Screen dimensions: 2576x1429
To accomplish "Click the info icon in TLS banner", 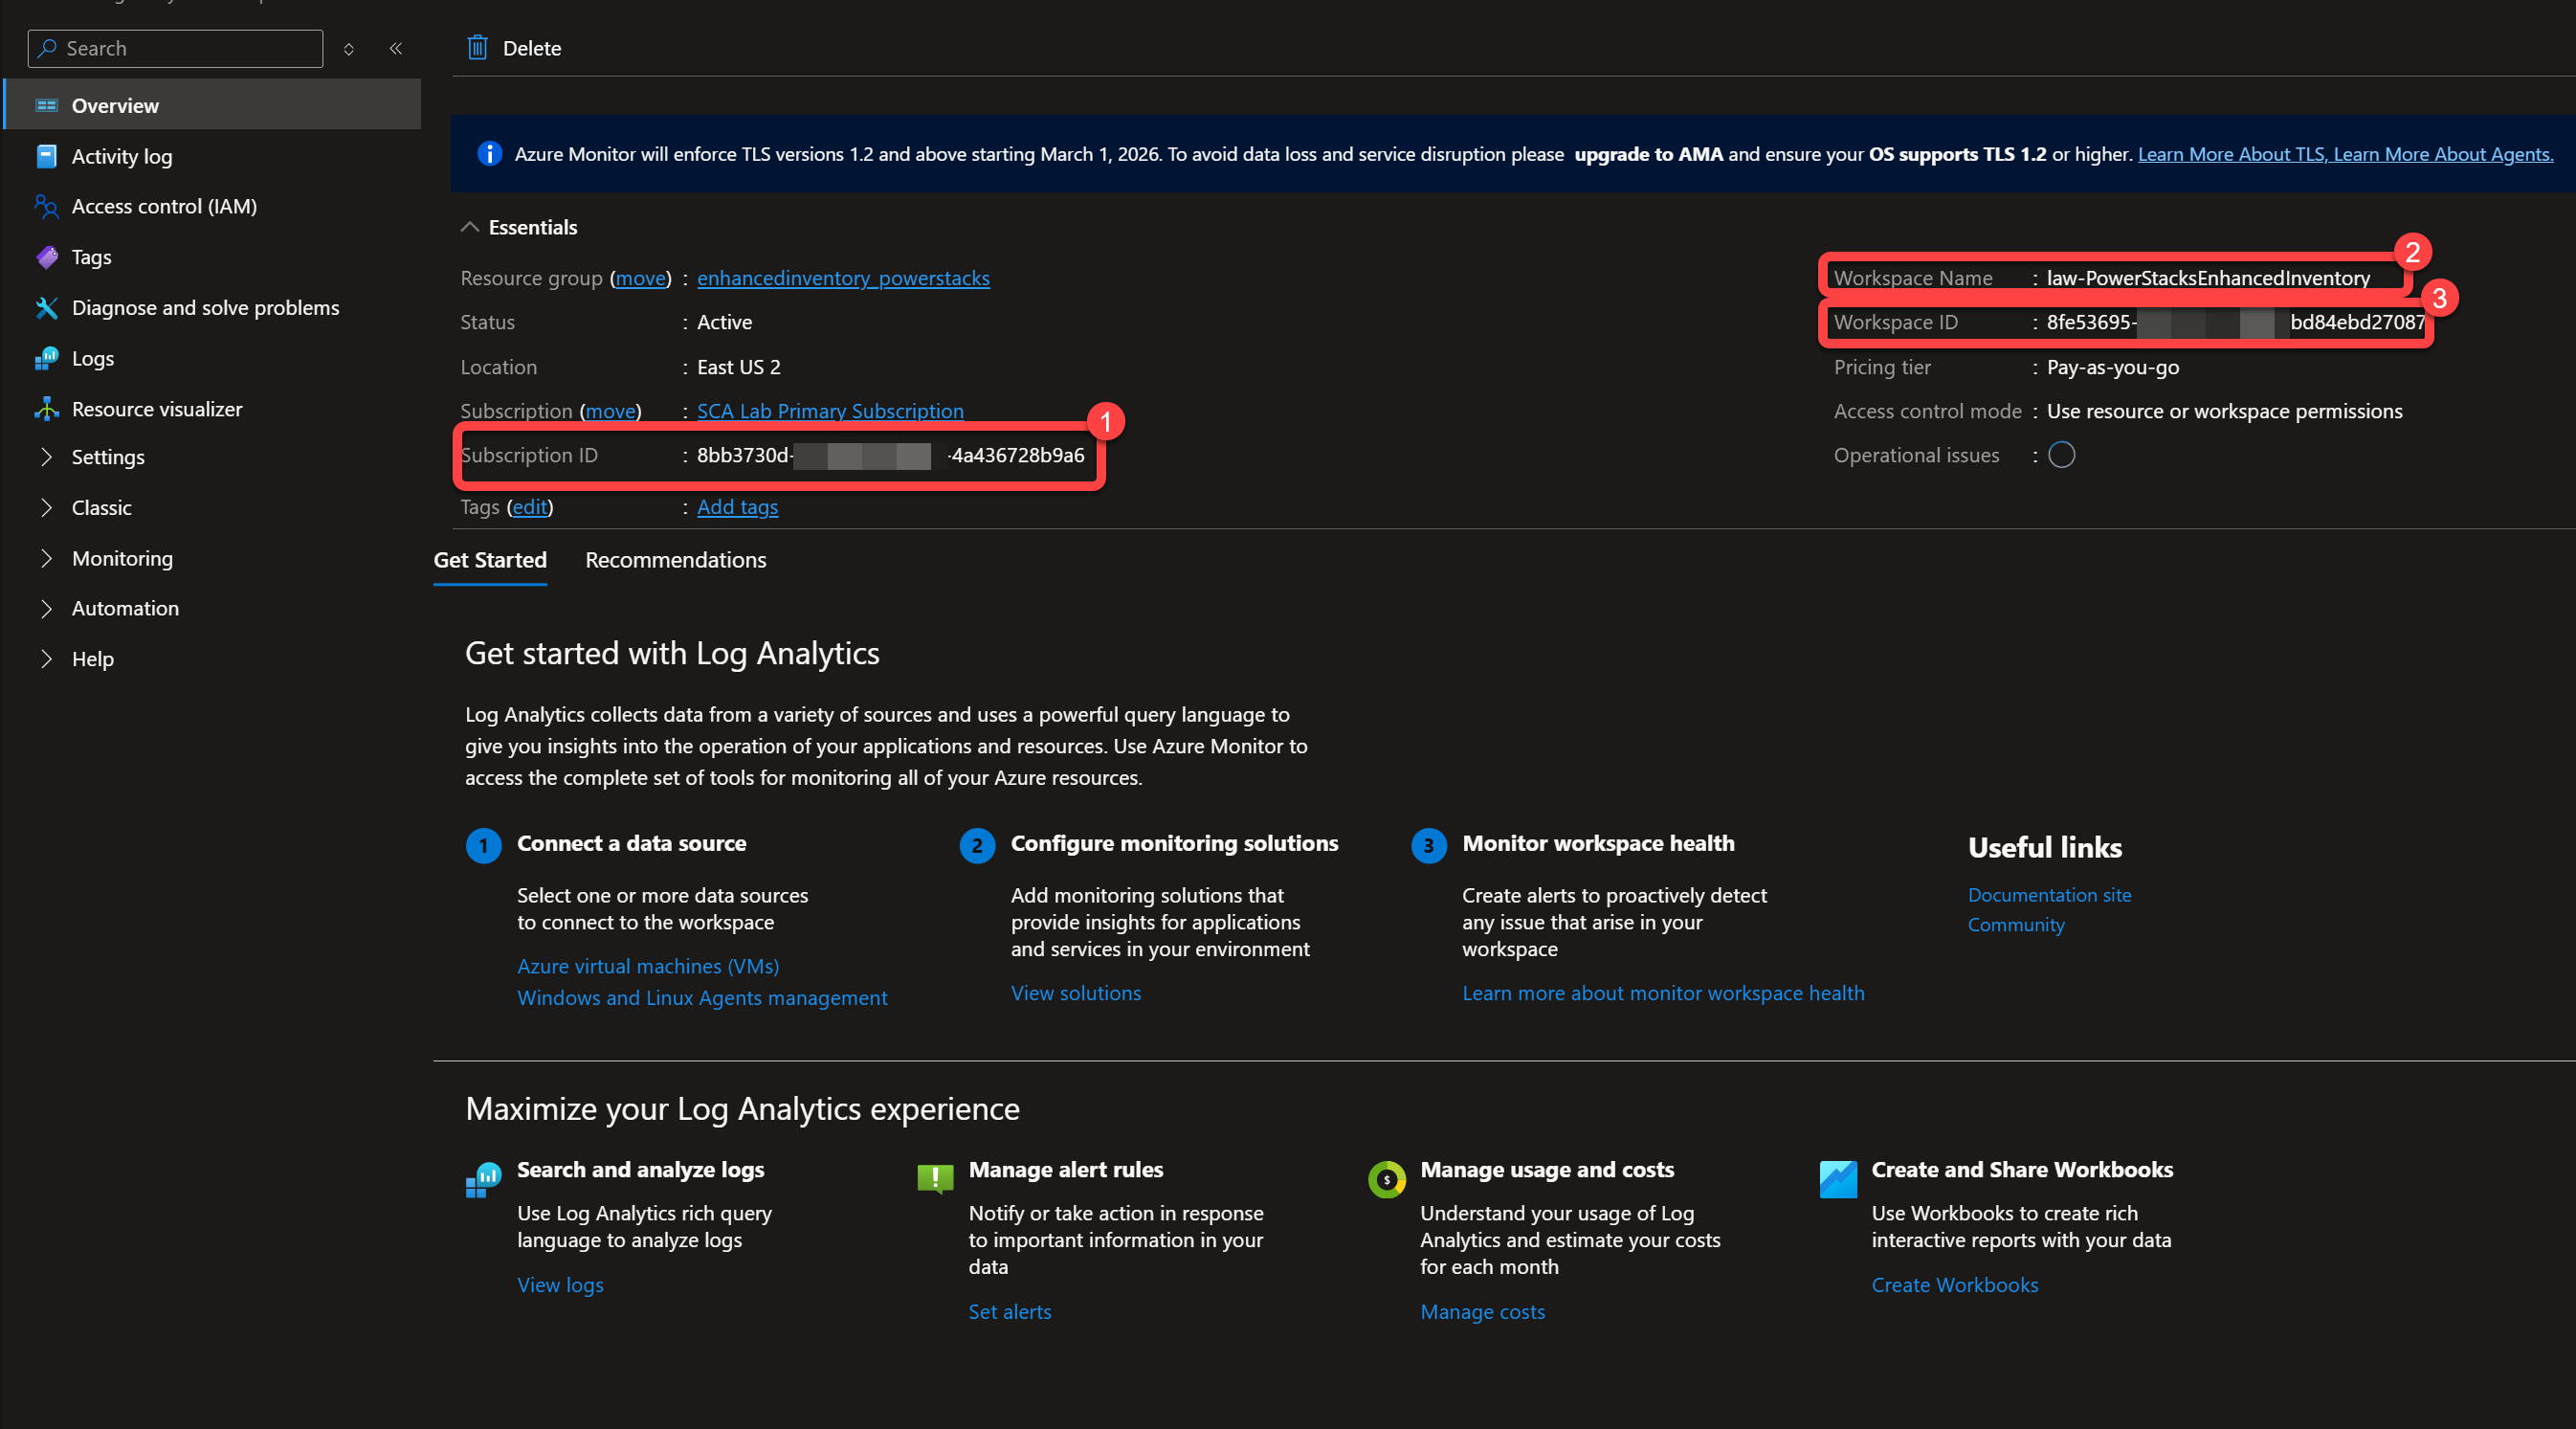I will (x=489, y=154).
